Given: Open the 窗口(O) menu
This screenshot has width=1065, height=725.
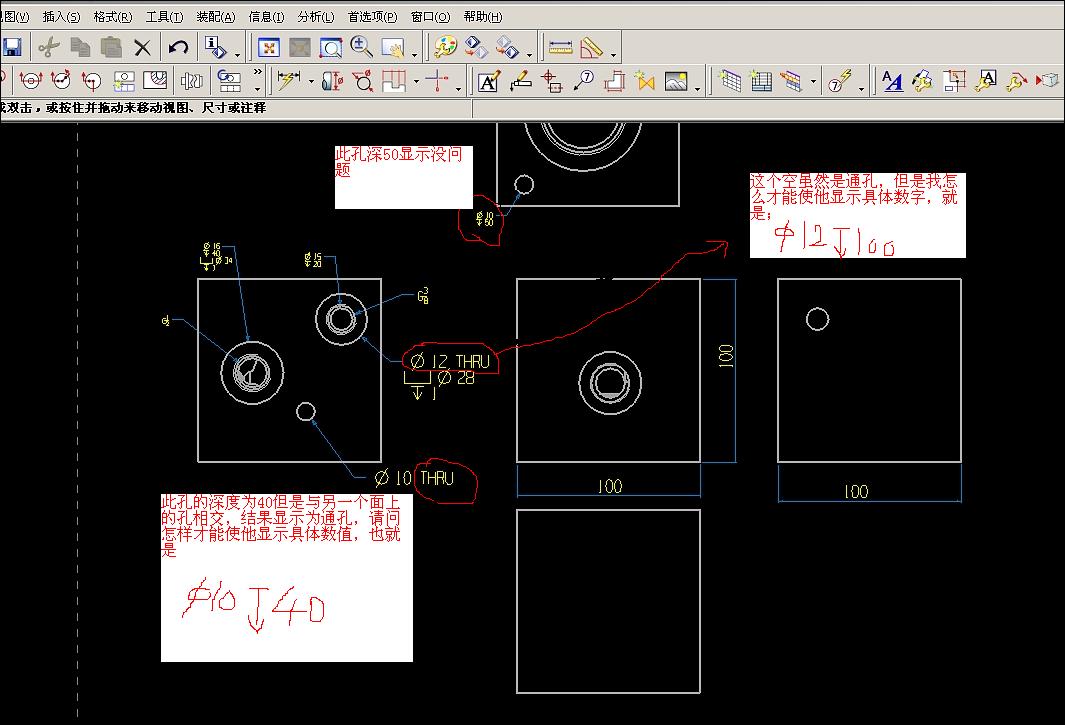Looking at the screenshot, I should (431, 16).
